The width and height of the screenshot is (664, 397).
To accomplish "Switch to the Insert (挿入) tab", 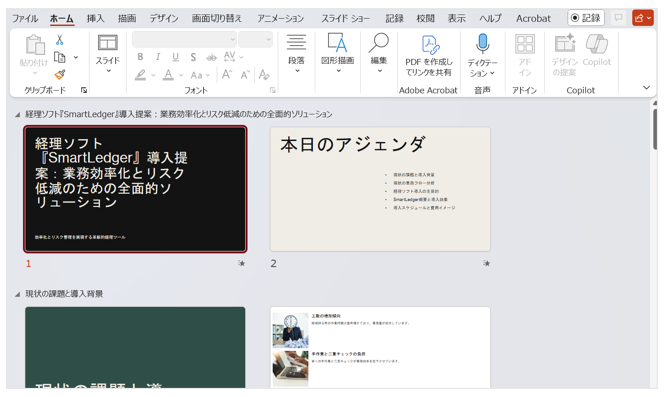I will click(95, 18).
